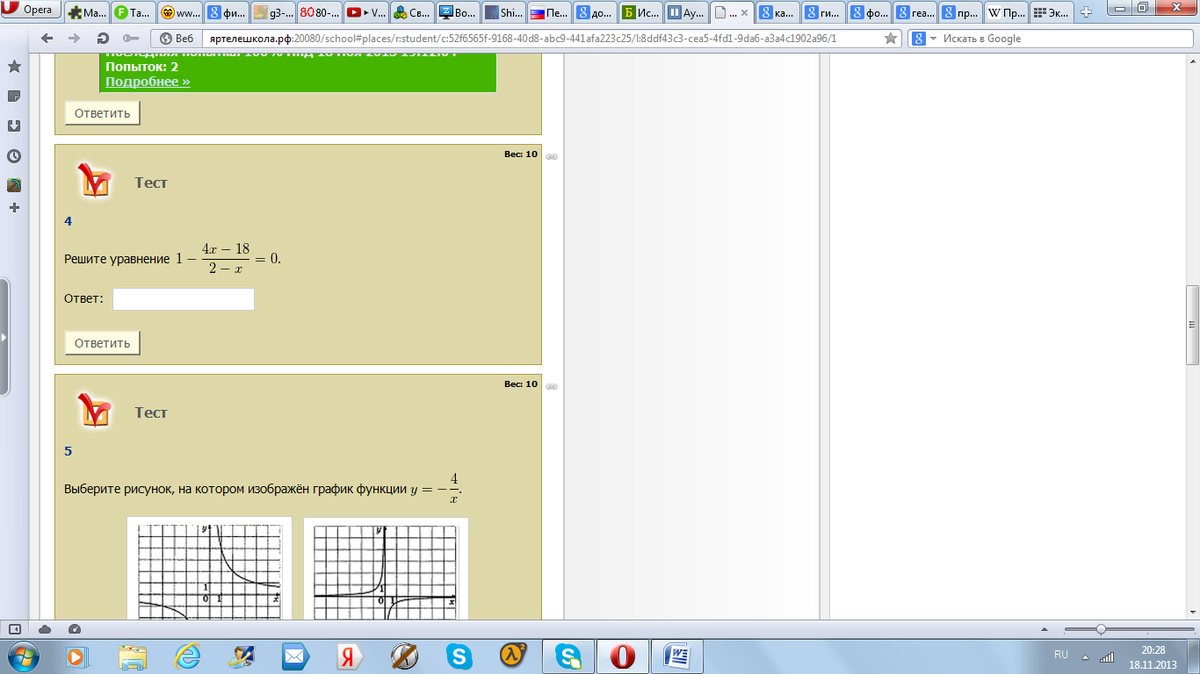Screen dimensions: 1200x674
Task: Open the Notes panel in Opera sidebar
Action: click(14, 97)
